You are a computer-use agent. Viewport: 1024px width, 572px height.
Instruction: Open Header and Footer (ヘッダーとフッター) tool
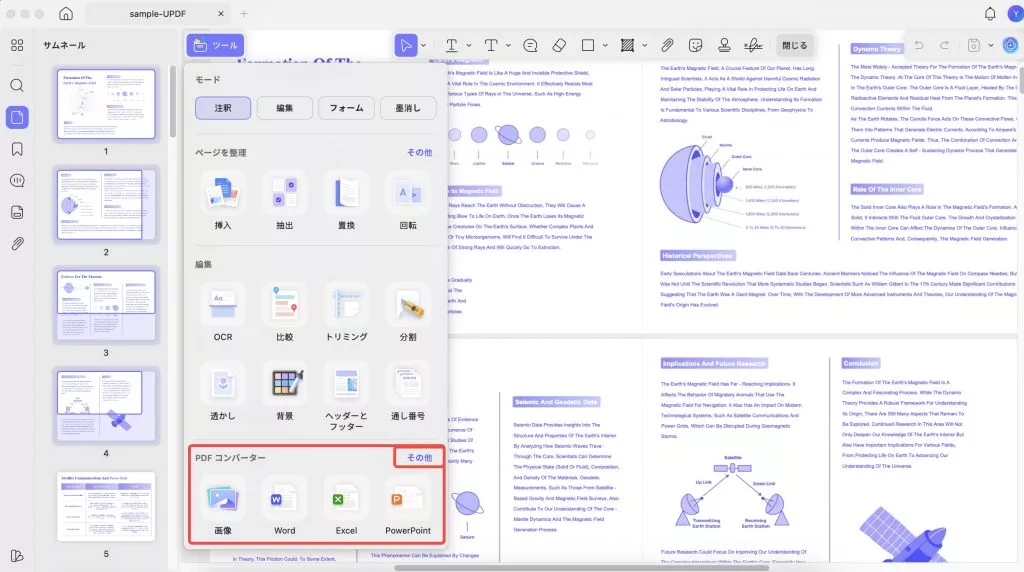click(x=346, y=397)
